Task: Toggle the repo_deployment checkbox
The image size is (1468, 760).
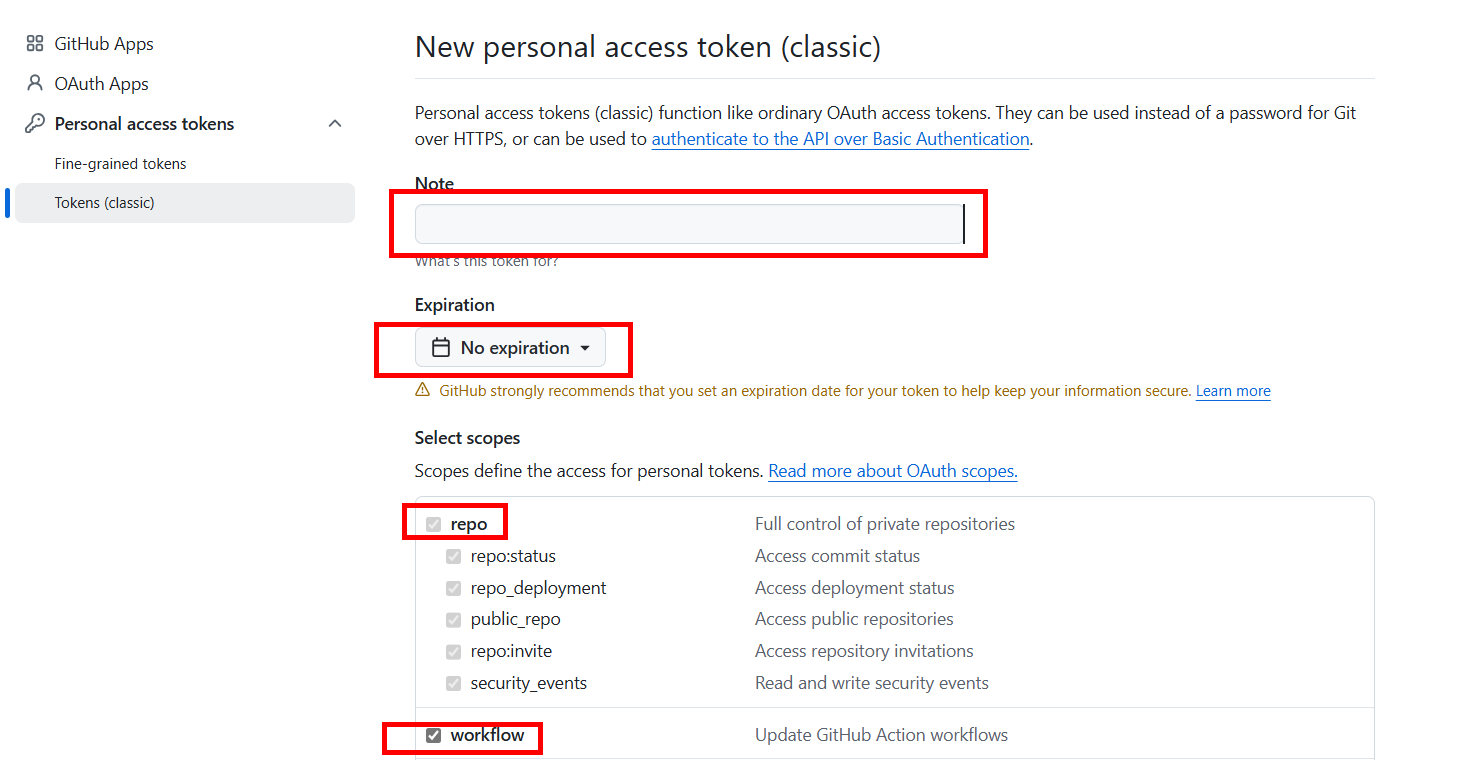Action: point(453,588)
